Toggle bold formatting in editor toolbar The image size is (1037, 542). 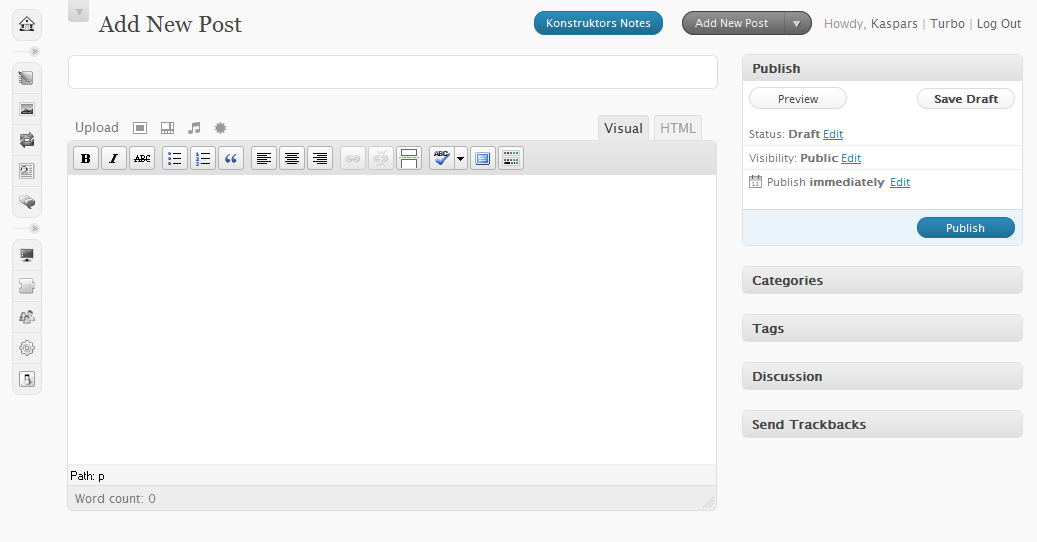click(x=86, y=158)
